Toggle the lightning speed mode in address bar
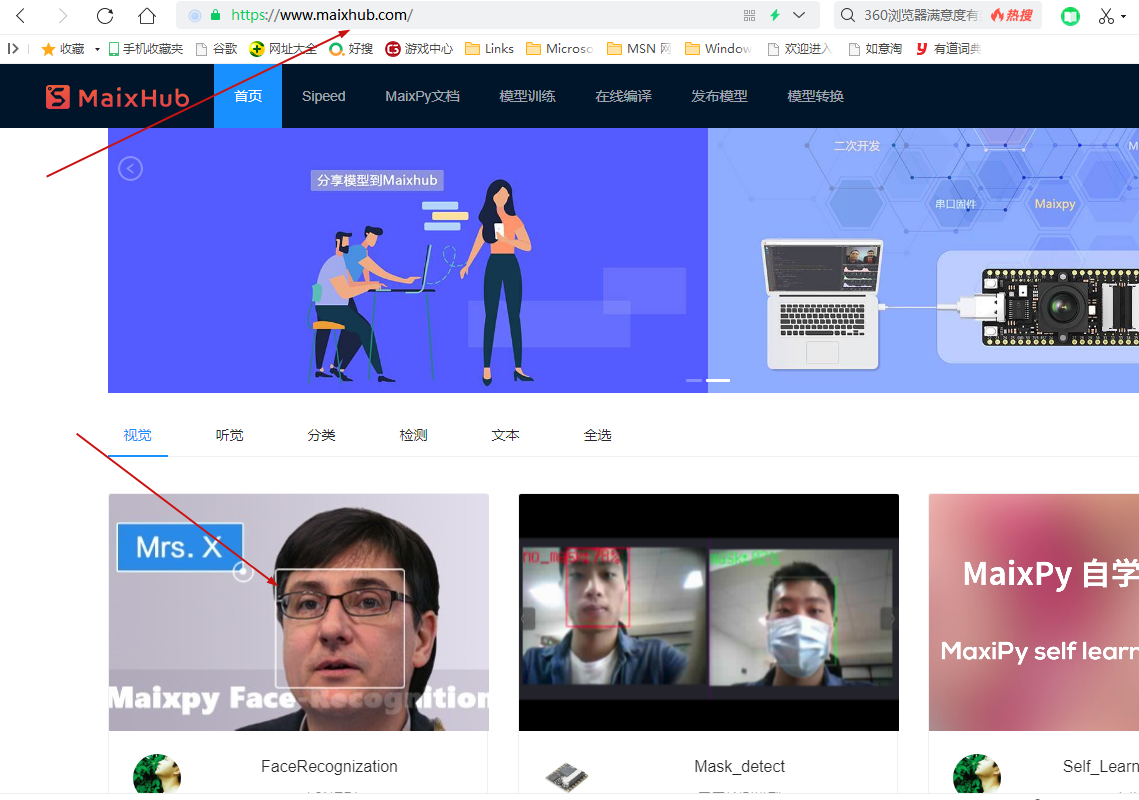 pos(777,15)
